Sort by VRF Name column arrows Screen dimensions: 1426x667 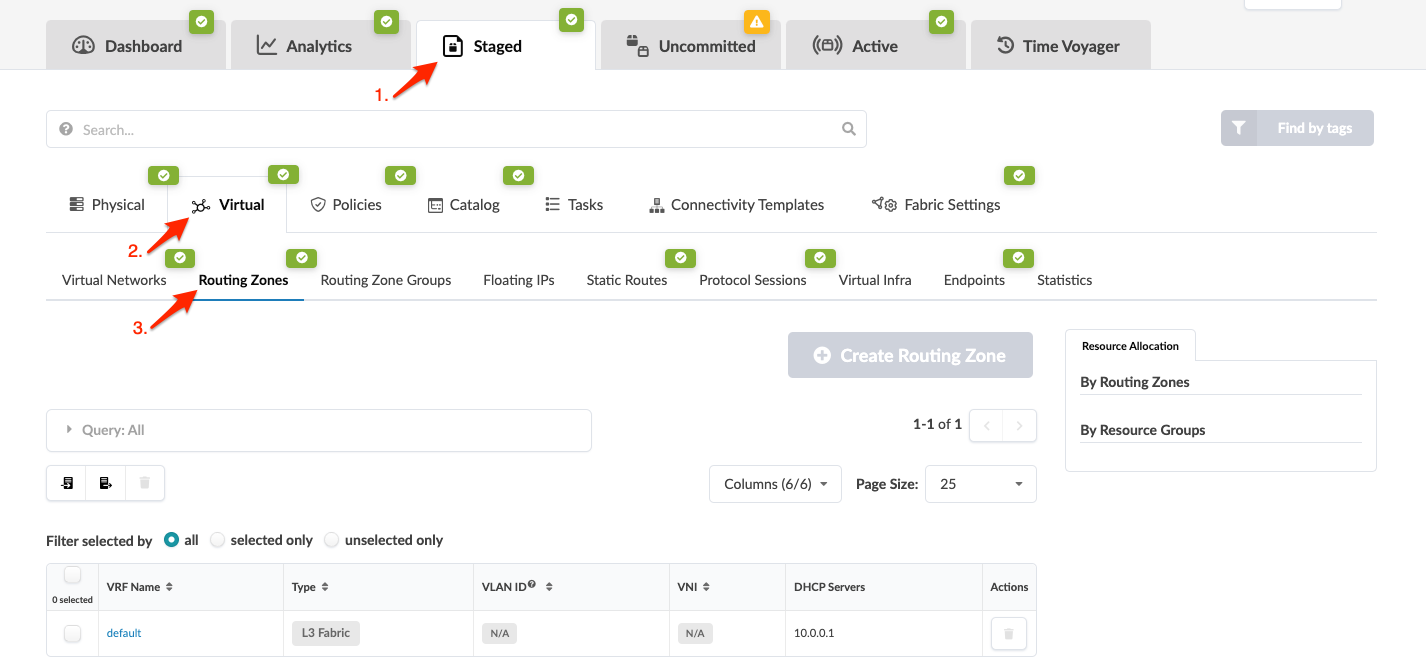169,587
